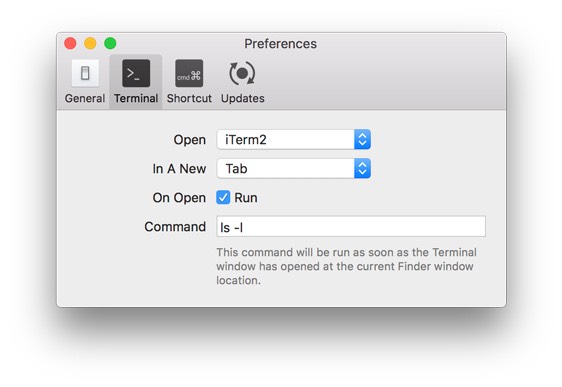Minimize the window using the yellow button
The image size is (562, 387).
click(90, 43)
